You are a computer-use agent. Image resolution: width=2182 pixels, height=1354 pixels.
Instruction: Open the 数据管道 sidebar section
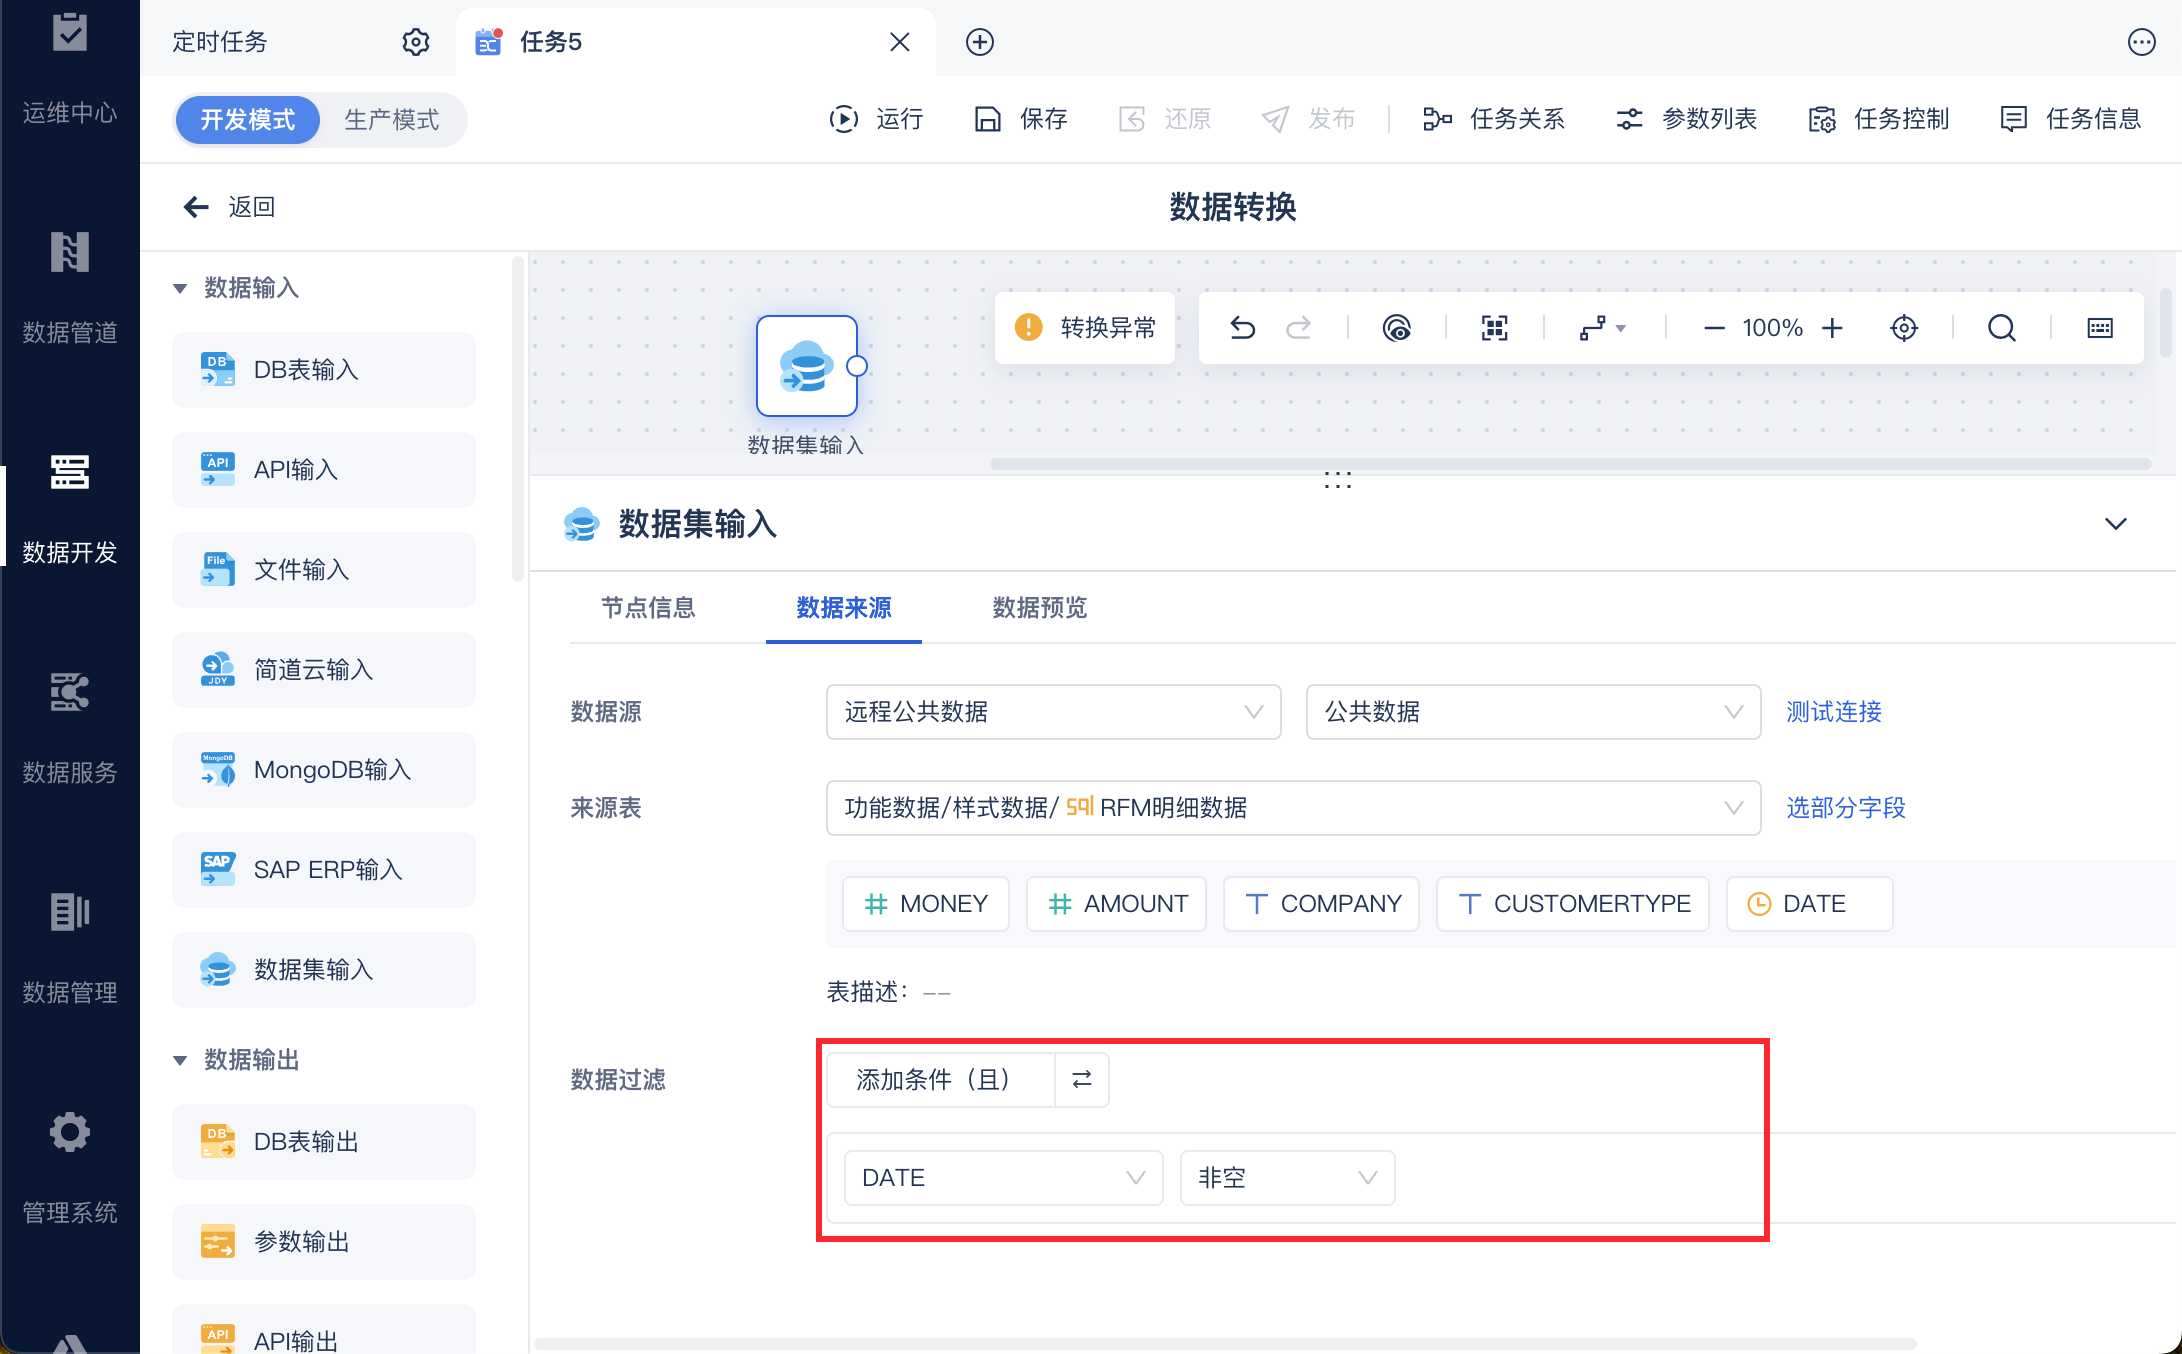(70, 287)
